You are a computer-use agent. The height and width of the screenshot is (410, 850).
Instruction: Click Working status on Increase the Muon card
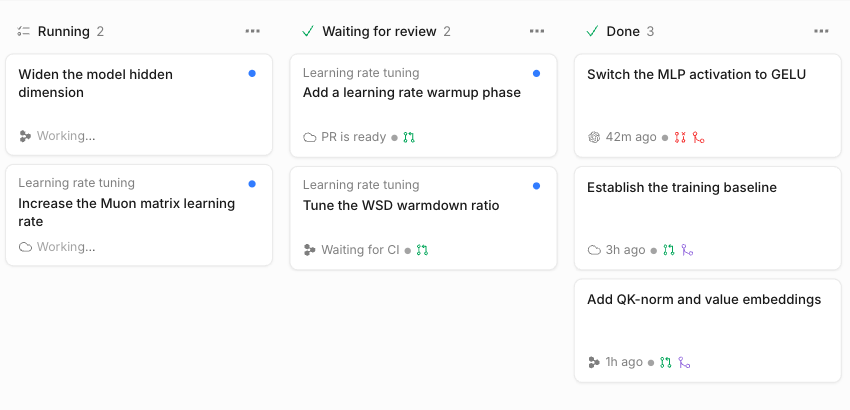click(x=66, y=247)
